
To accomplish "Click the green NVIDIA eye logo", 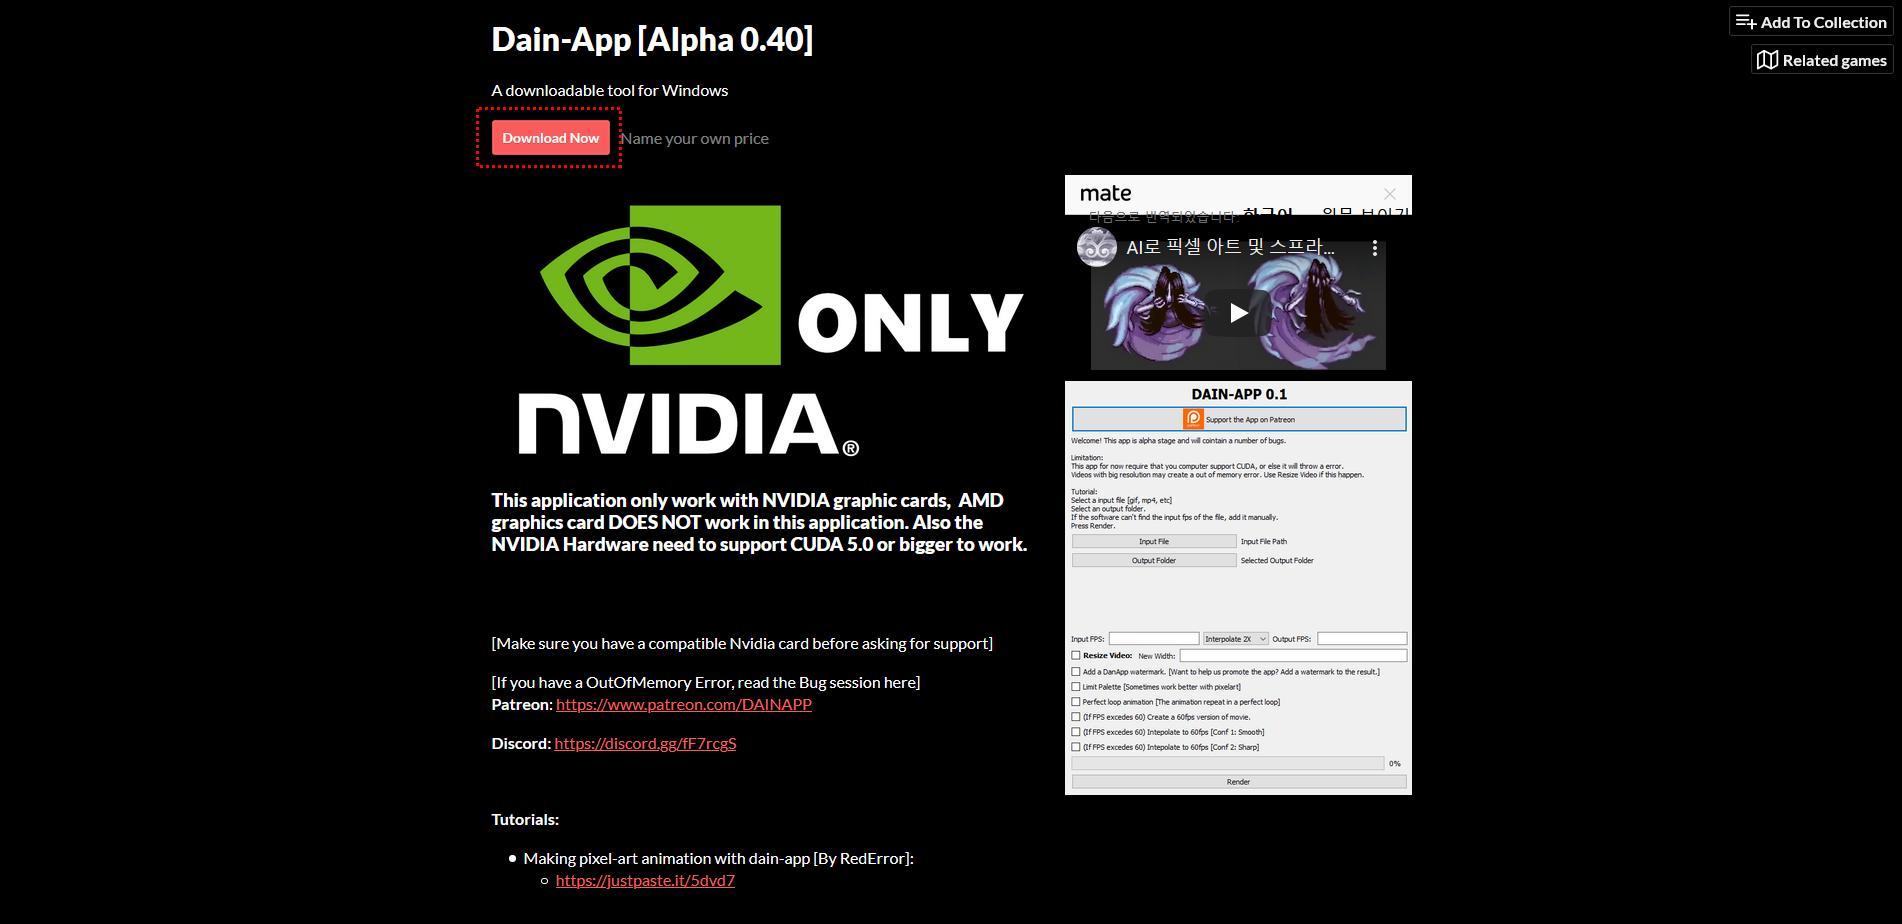I will pyautogui.click(x=660, y=285).
